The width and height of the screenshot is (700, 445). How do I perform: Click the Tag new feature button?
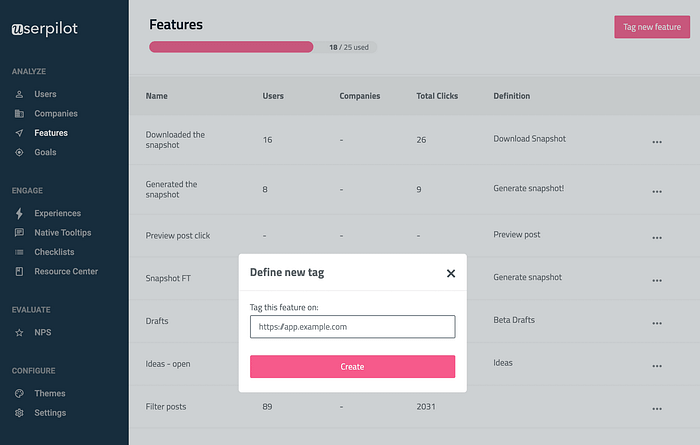652,27
